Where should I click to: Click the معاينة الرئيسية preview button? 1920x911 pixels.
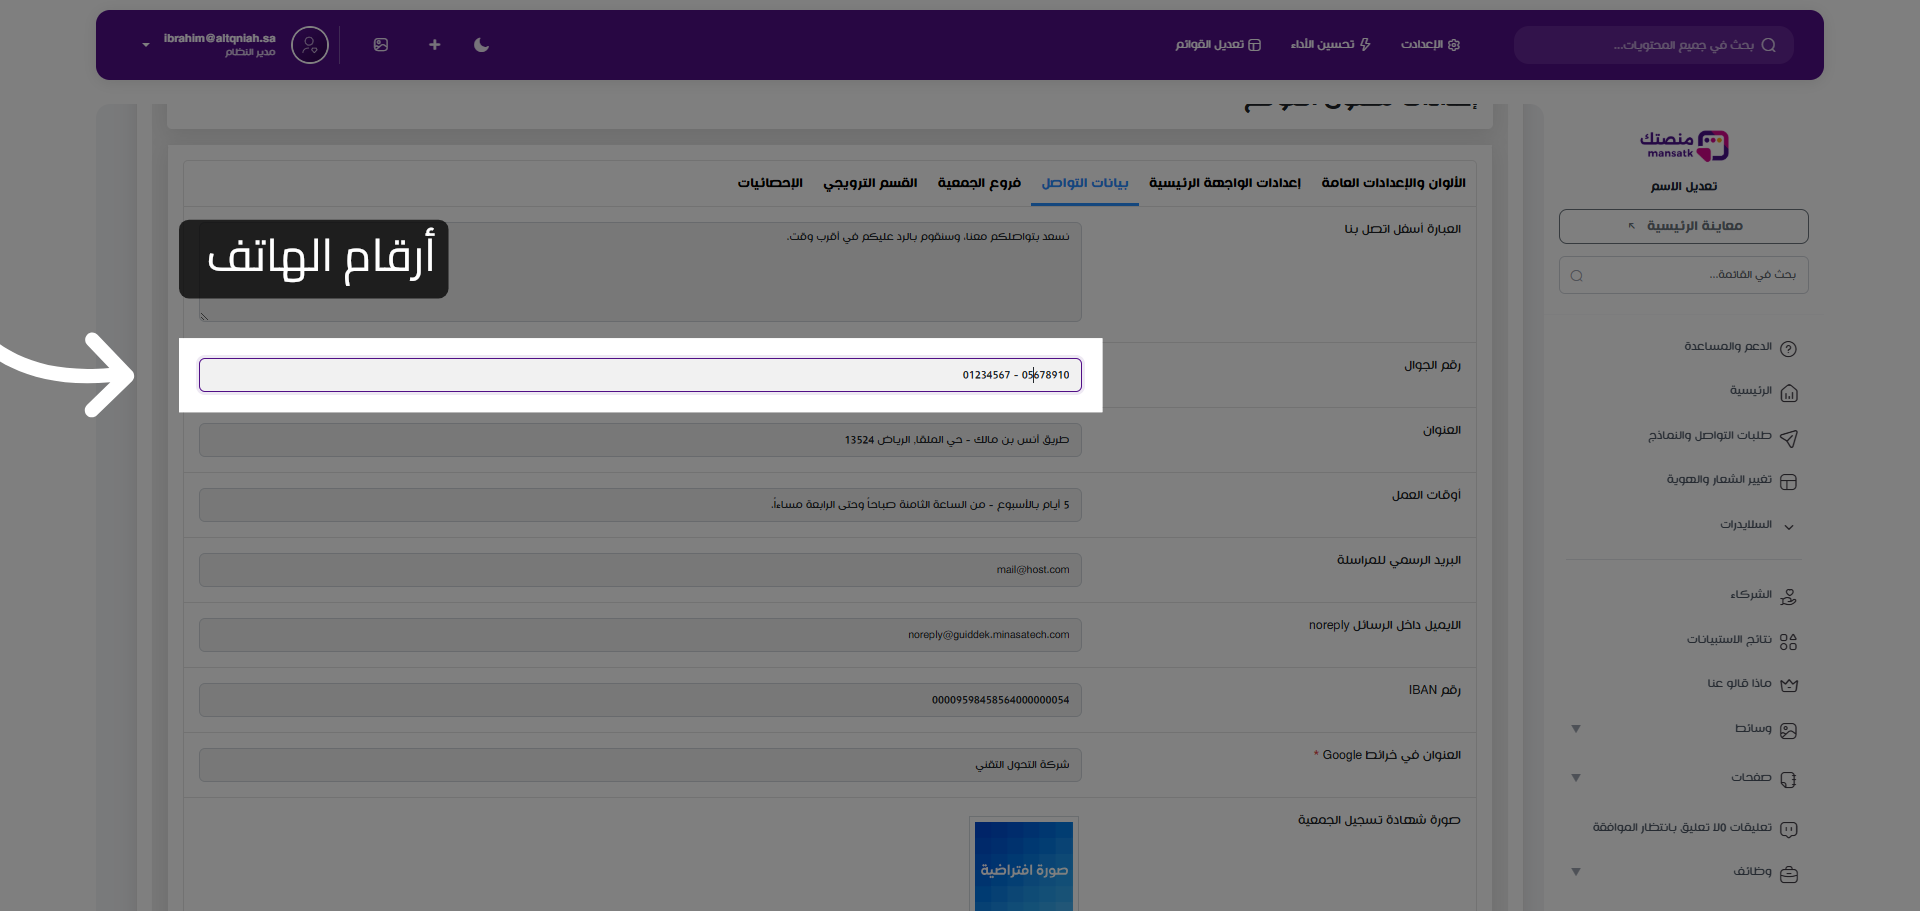(x=1683, y=226)
